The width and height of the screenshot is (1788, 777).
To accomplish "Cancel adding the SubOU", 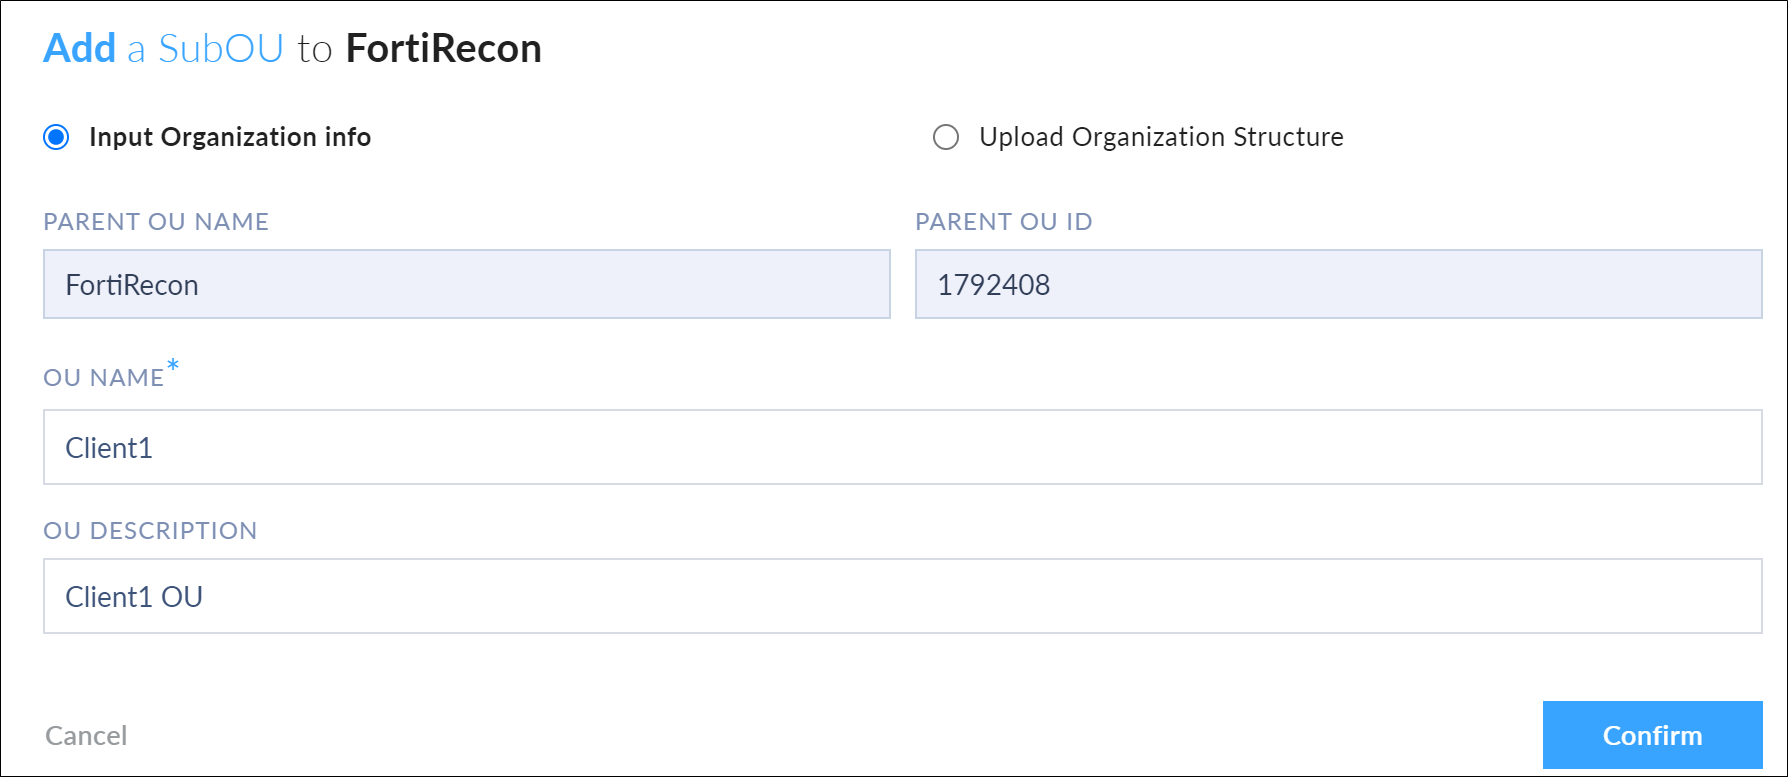I will tap(86, 736).
